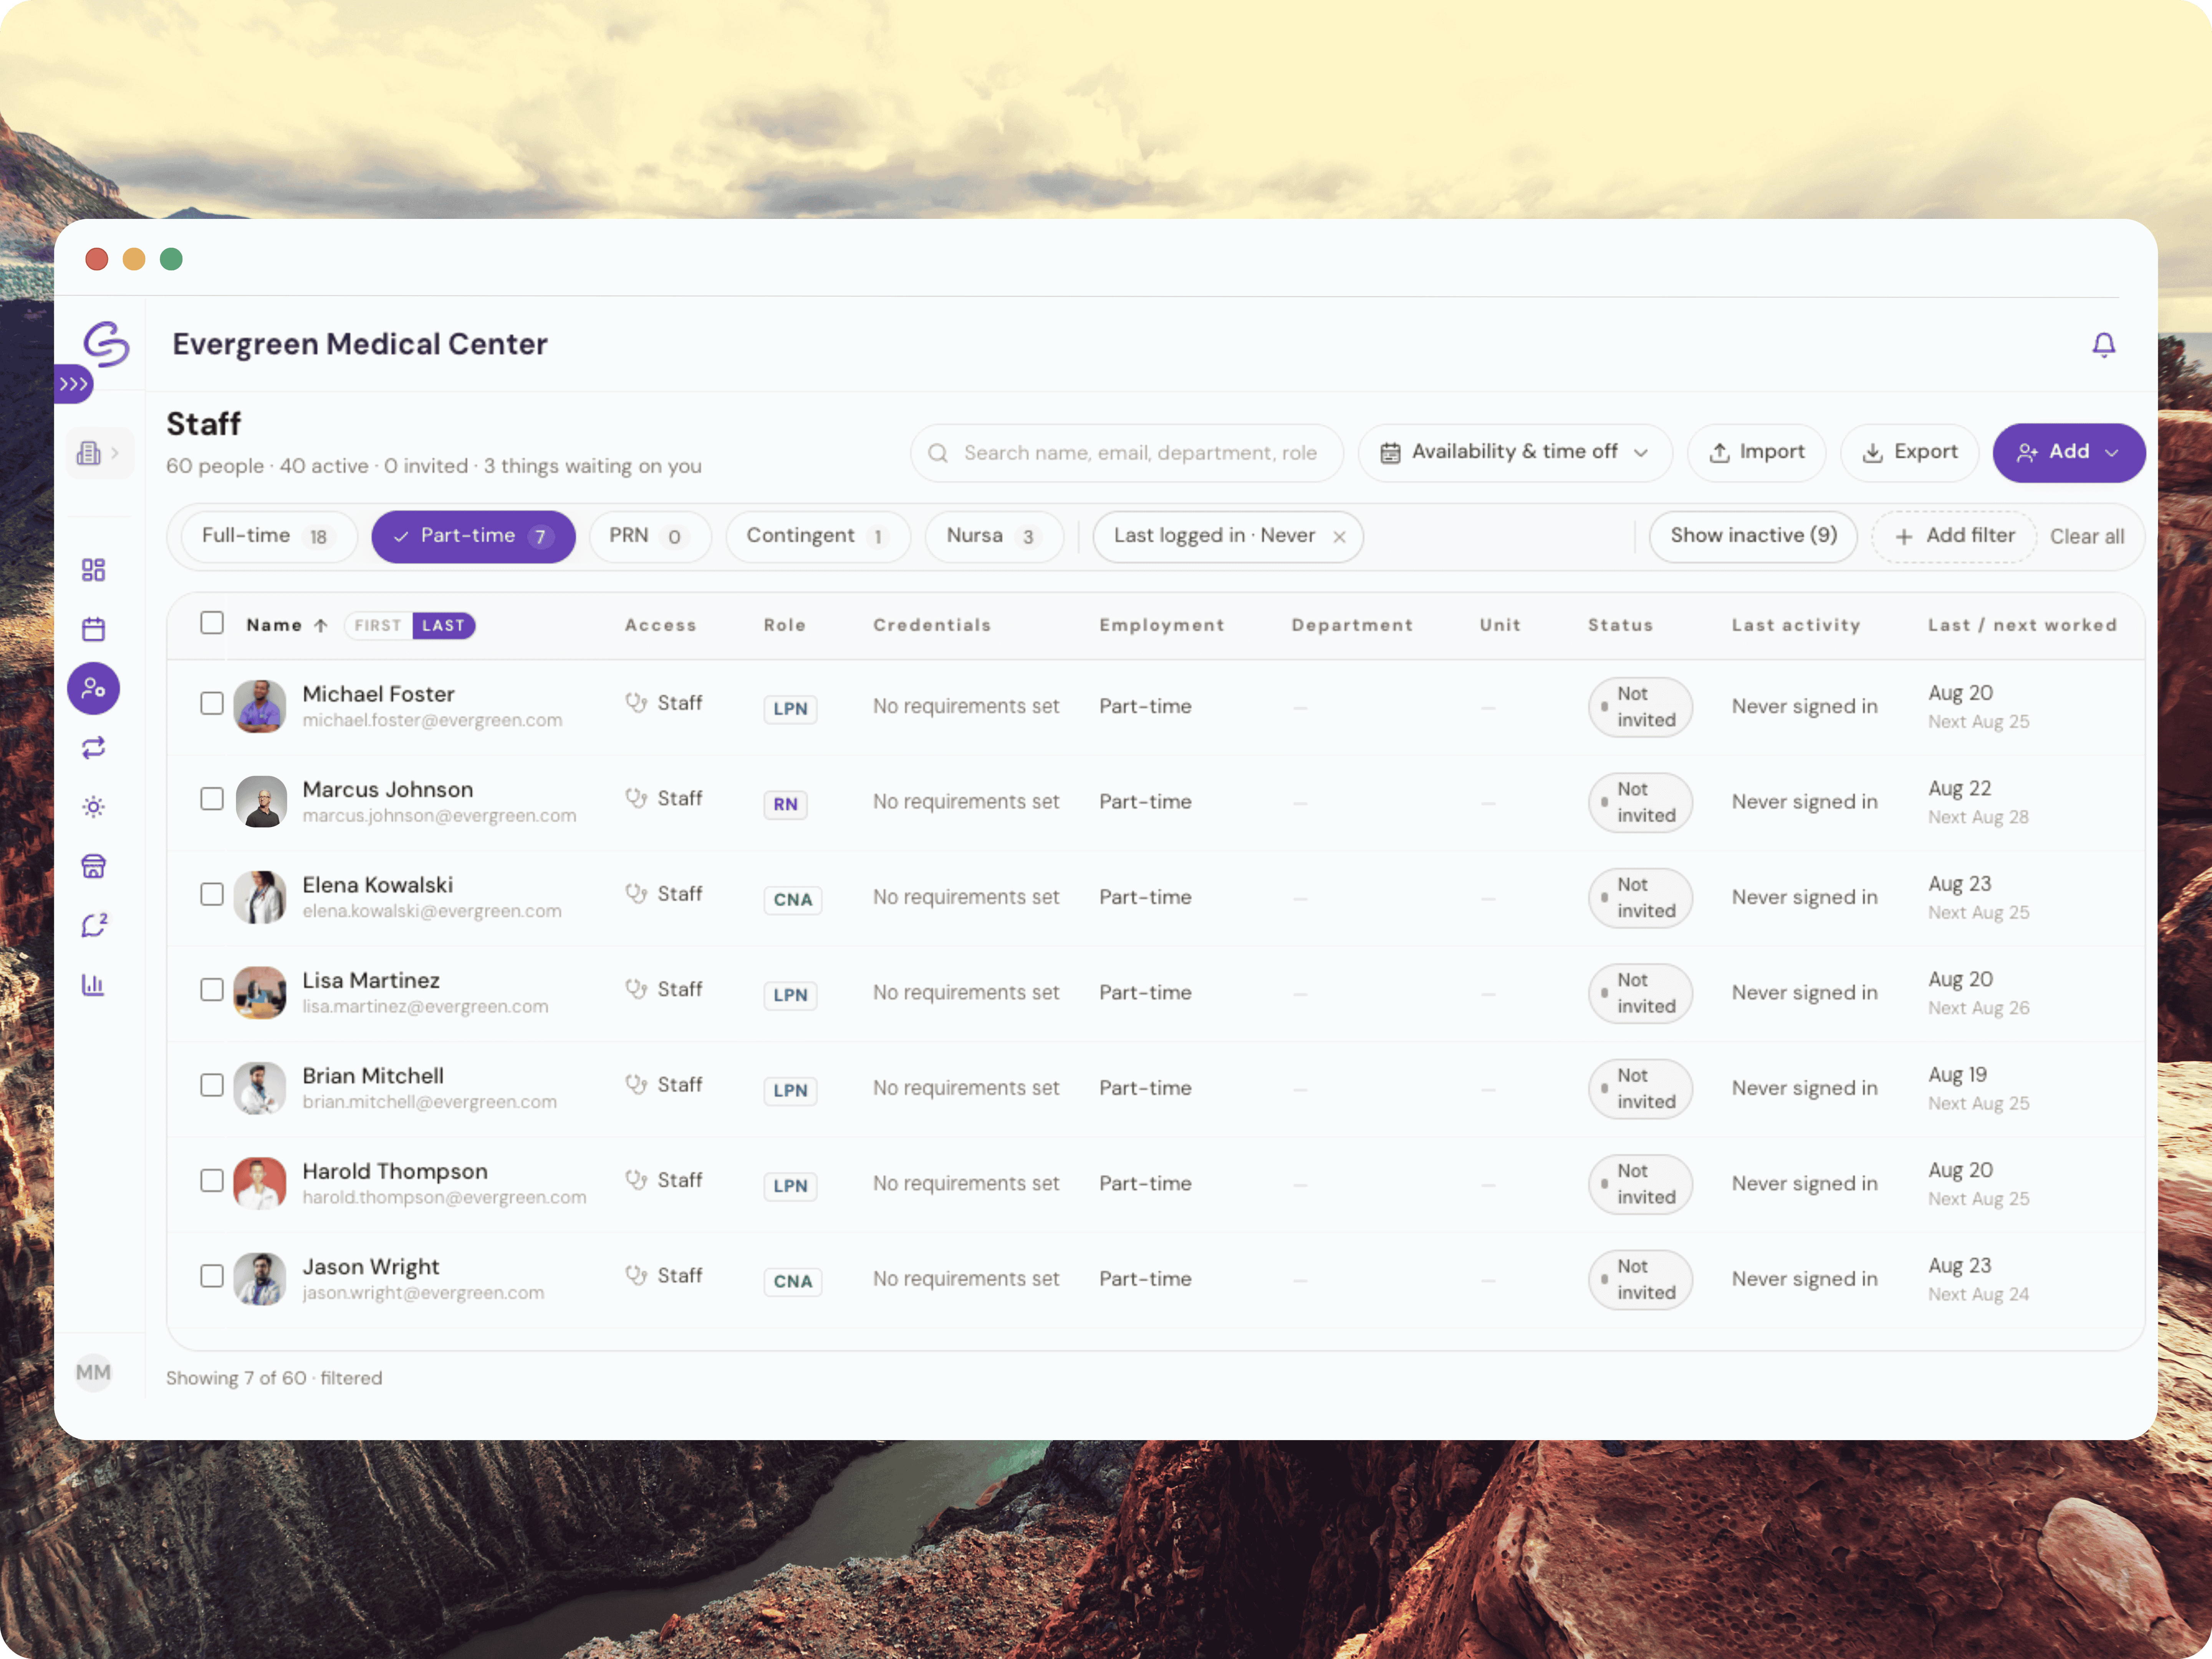
Task: Select the Full-time filter chip
Action: tap(268, 536)
